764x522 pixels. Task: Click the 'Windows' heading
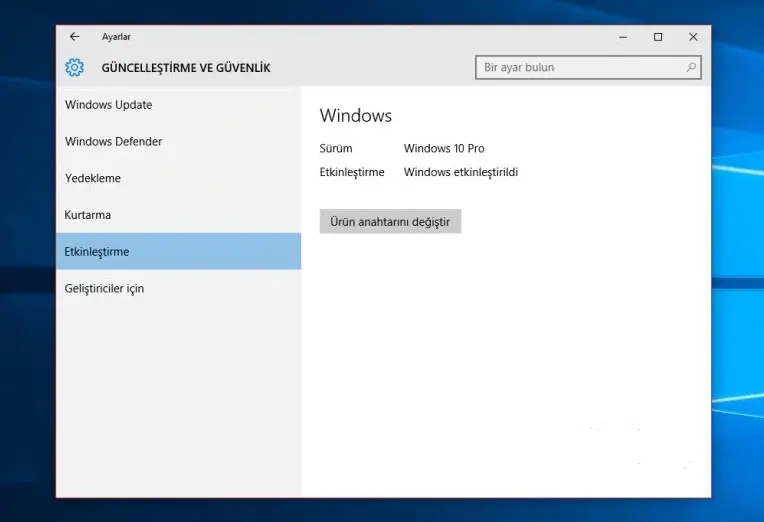(356, 116)
